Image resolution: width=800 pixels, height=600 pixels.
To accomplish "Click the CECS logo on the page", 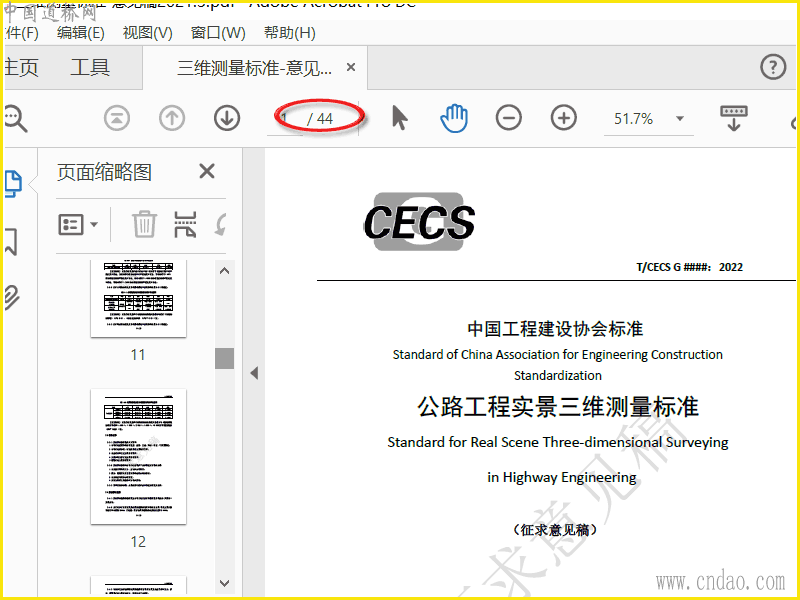I will (x=419, y=222).
